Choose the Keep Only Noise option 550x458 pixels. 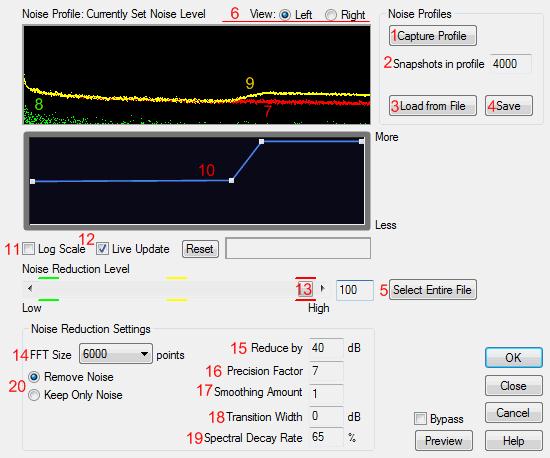(x=34, y=395)
